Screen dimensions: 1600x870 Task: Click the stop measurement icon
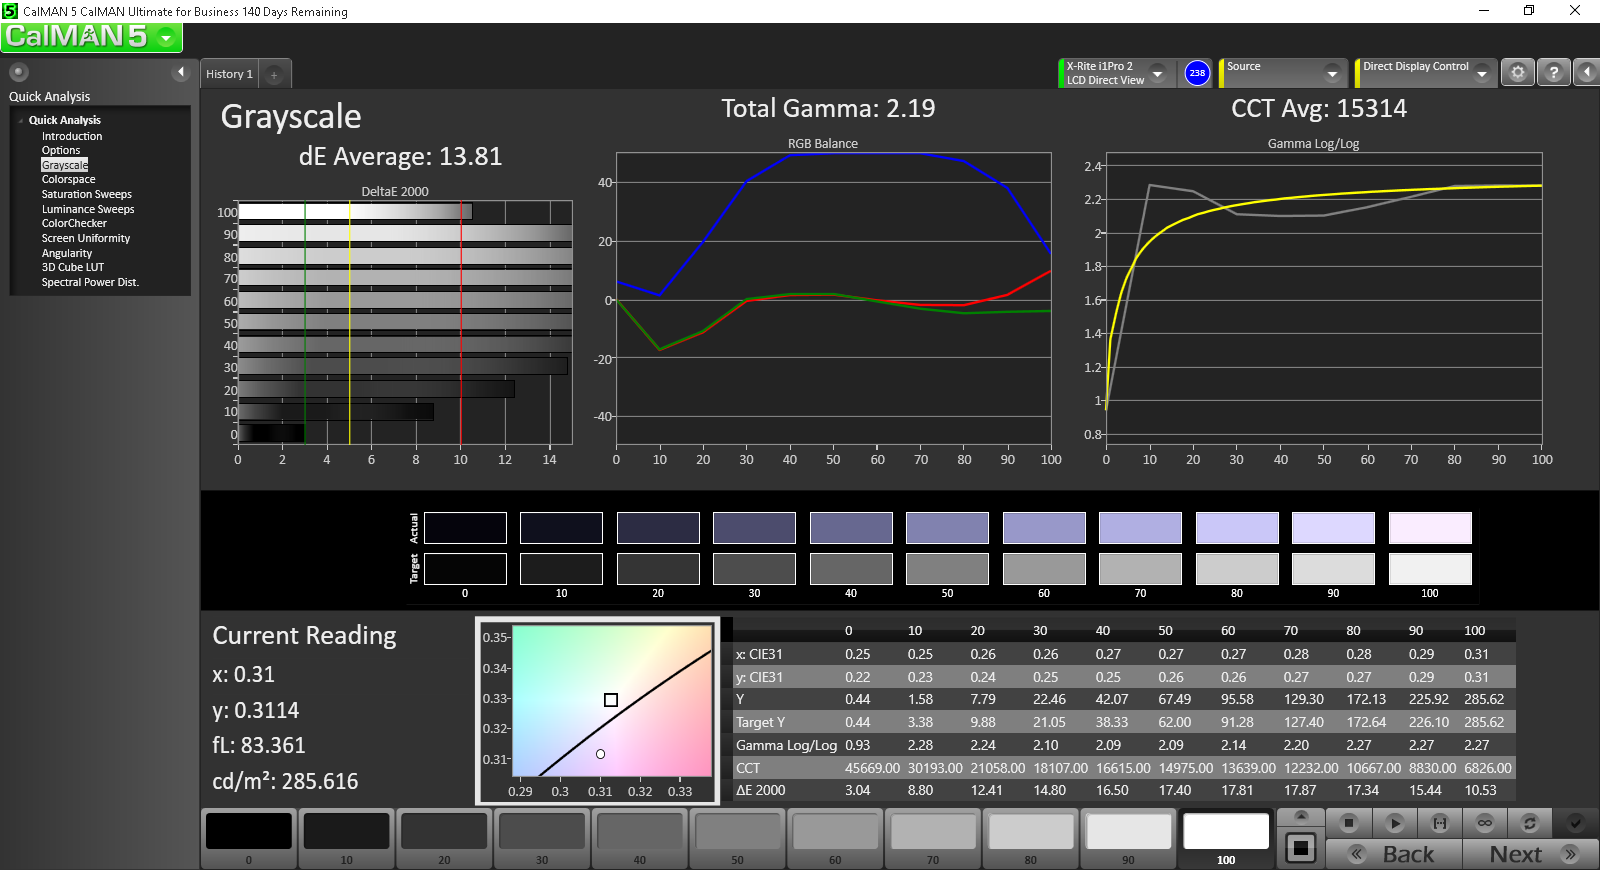pyautogui.click(x=1349, y=823)
